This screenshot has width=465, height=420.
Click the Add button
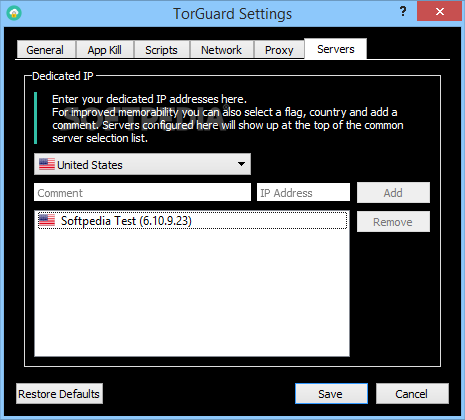[x=393, y=193]
